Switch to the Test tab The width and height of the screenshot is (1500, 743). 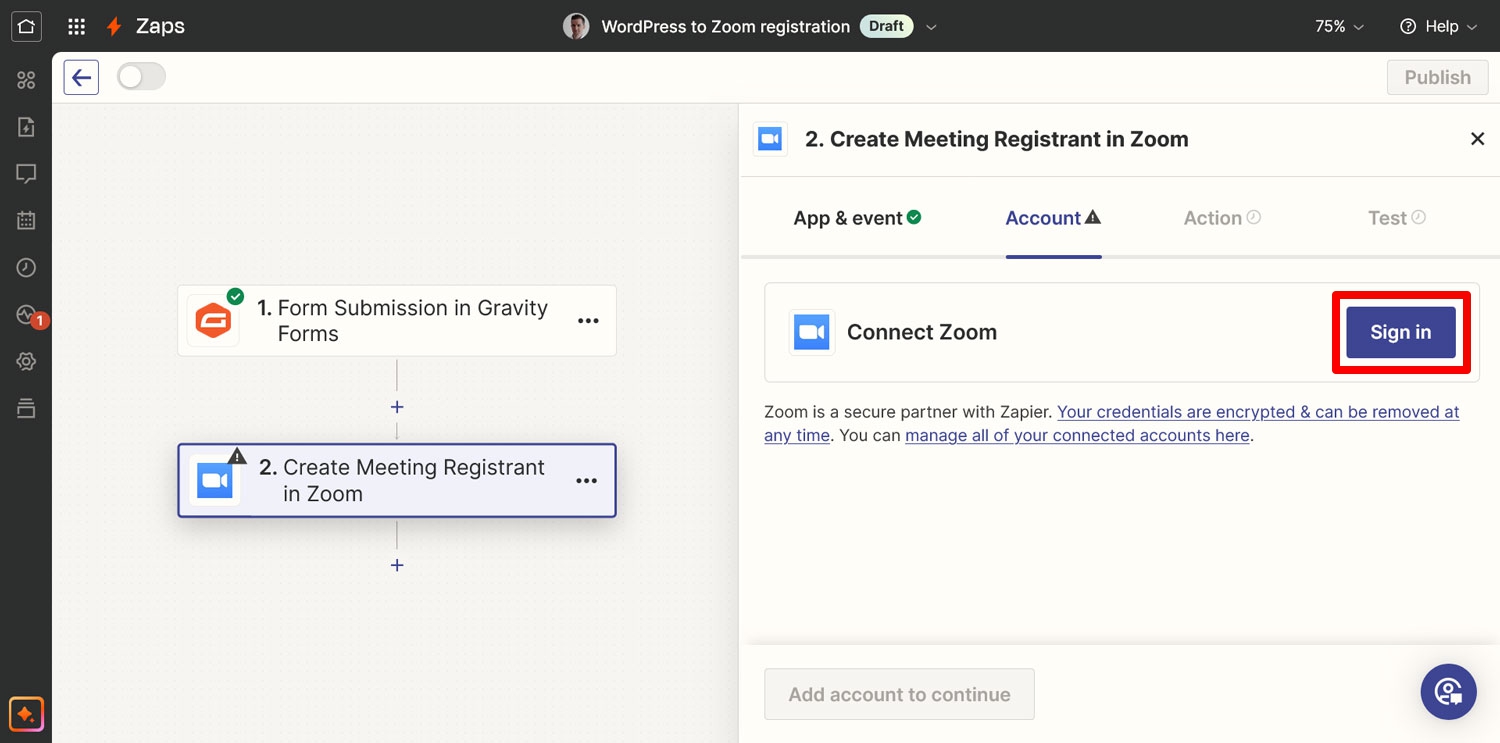pos(1397,218)
